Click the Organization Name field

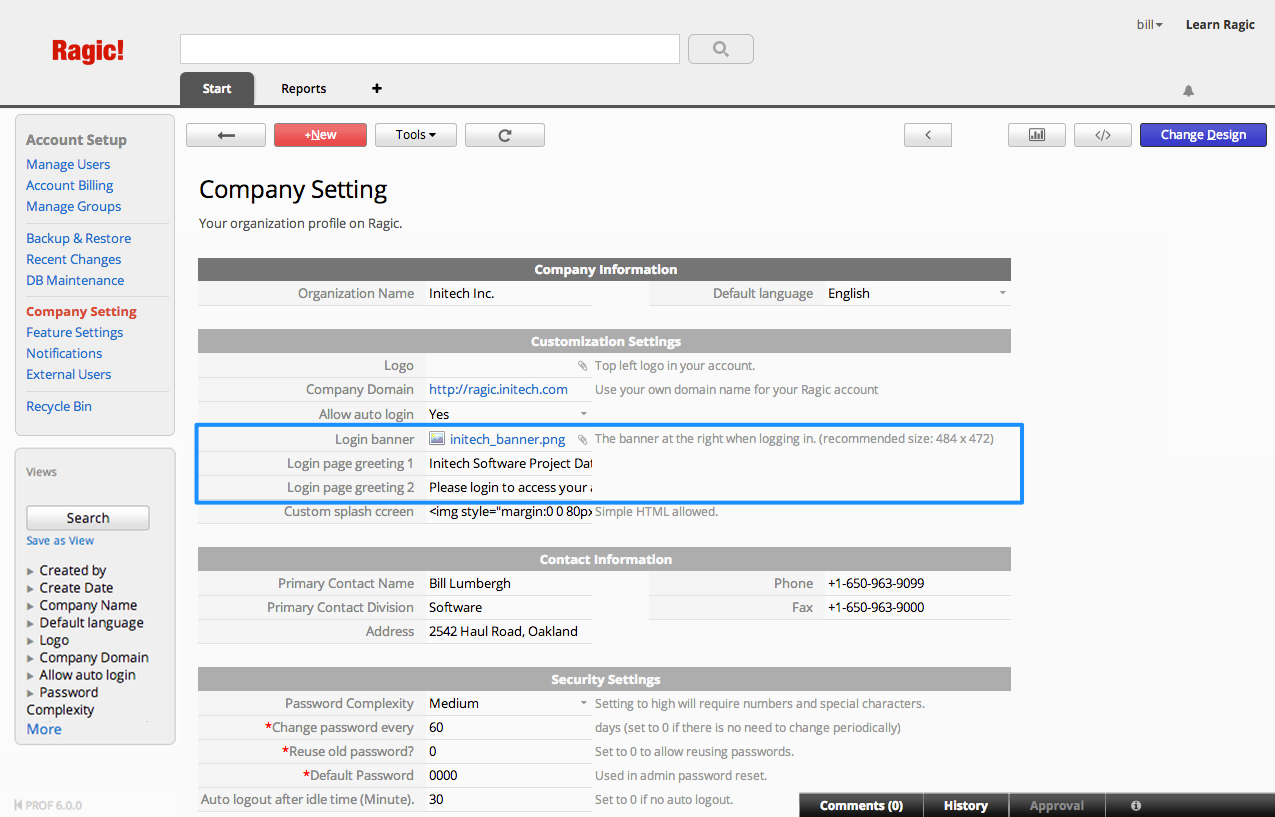(509, 294)
